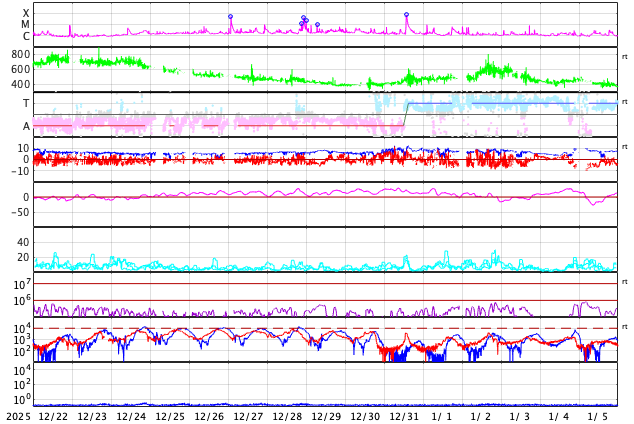This screenshot has width=634, height=424.
Task: Click the -50 tick label on the axis
Action: pos(20,212)
